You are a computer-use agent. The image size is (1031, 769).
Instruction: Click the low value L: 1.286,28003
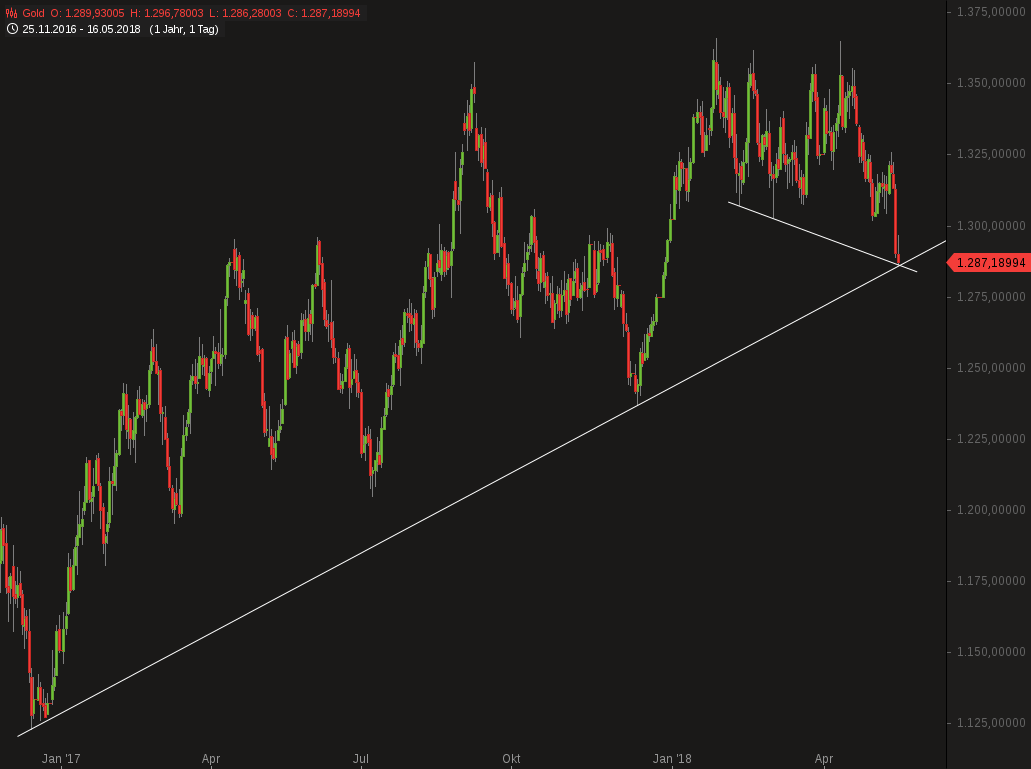(x=245, y=13)
